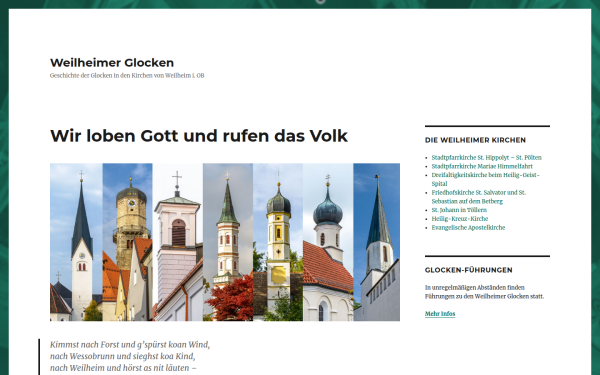Open Stadtpfarrkirche St. Hippolyt – St. Pölten link

[486, 157]
